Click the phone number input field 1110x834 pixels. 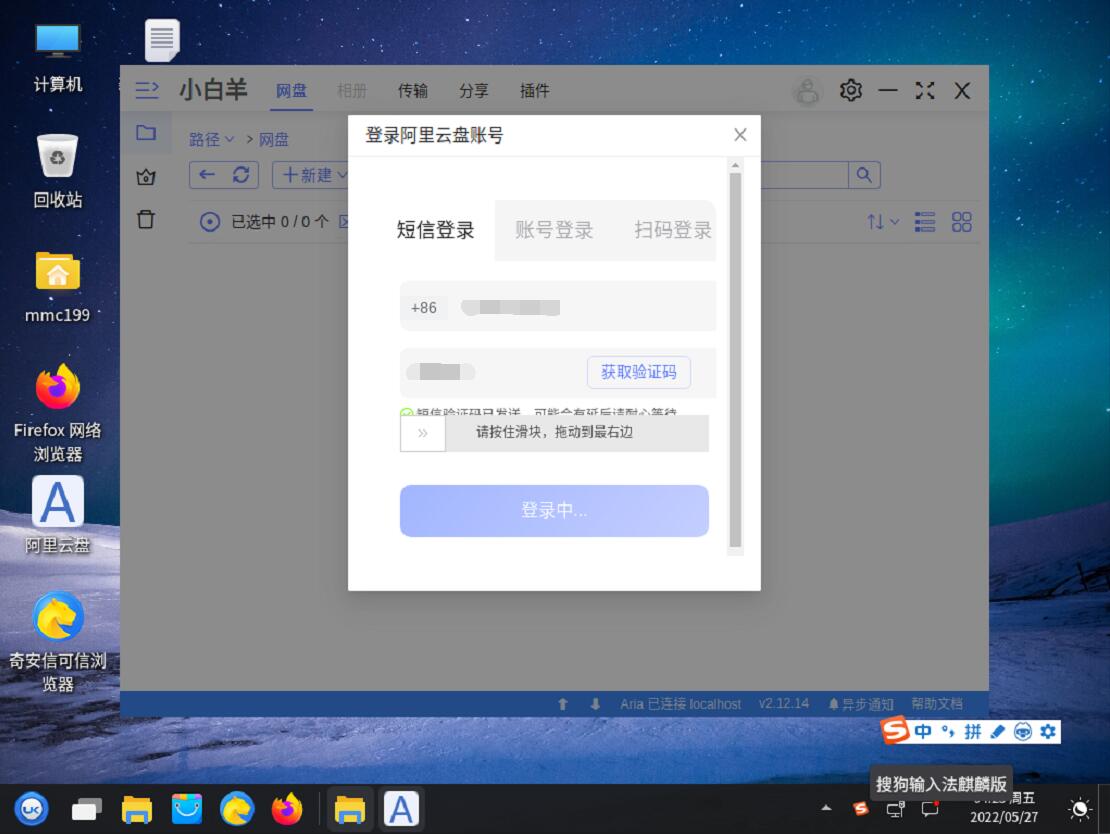pos(558,307)
